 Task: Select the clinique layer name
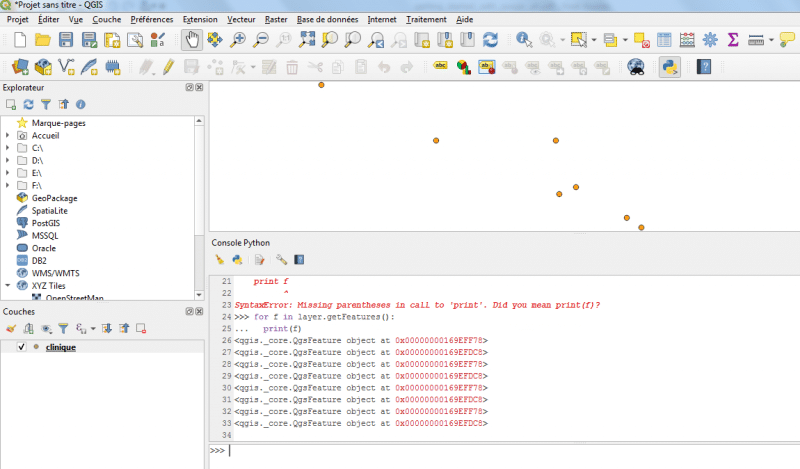pos(61,347)
